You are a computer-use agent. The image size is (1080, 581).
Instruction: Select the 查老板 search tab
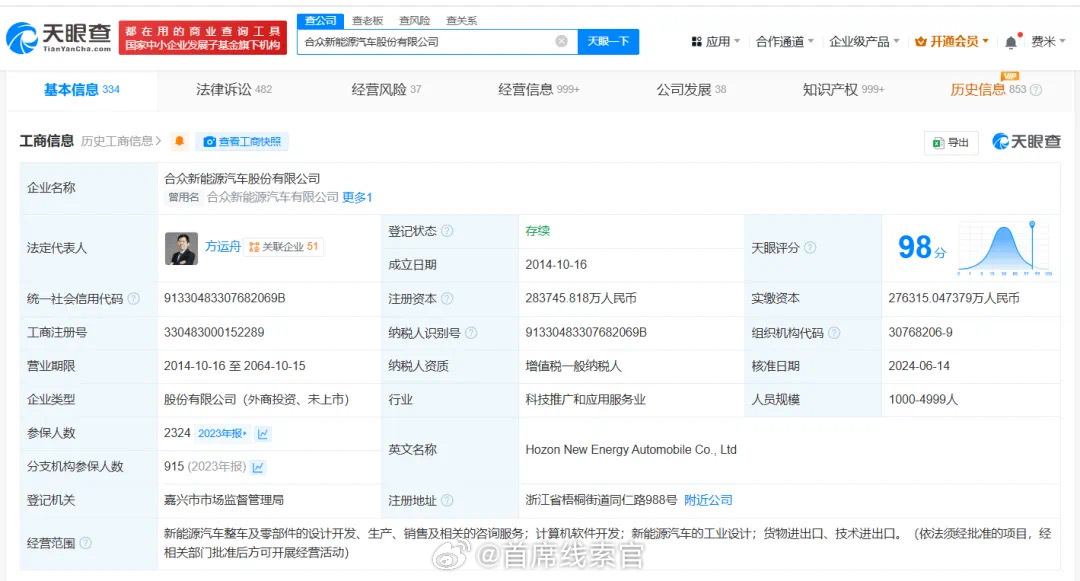[367, 21]
